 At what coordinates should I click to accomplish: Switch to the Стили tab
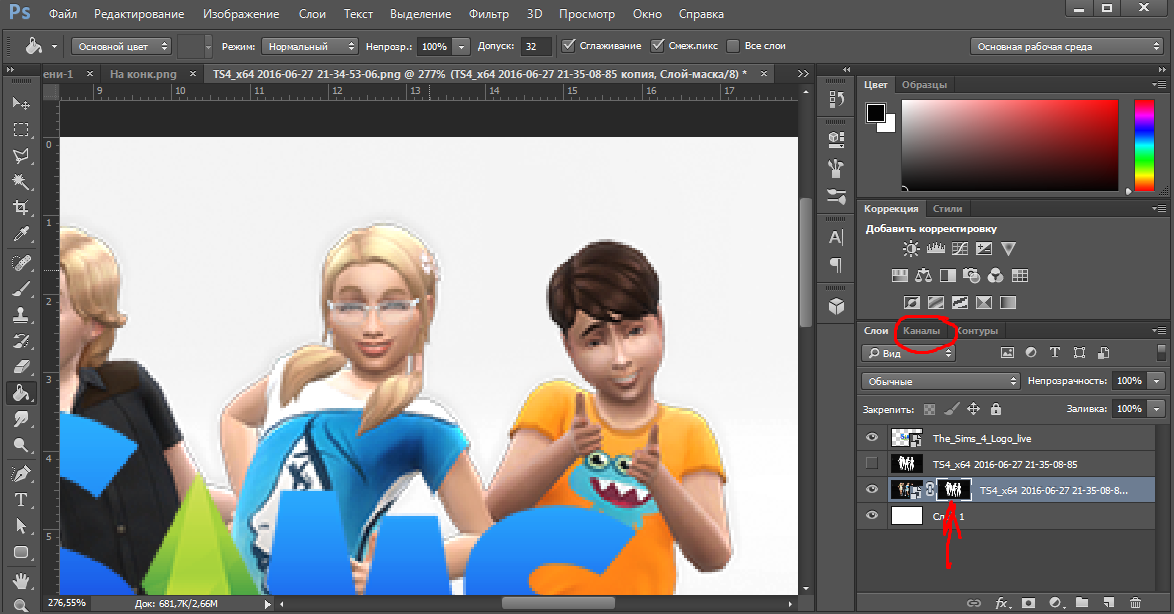tap(947, 208)
